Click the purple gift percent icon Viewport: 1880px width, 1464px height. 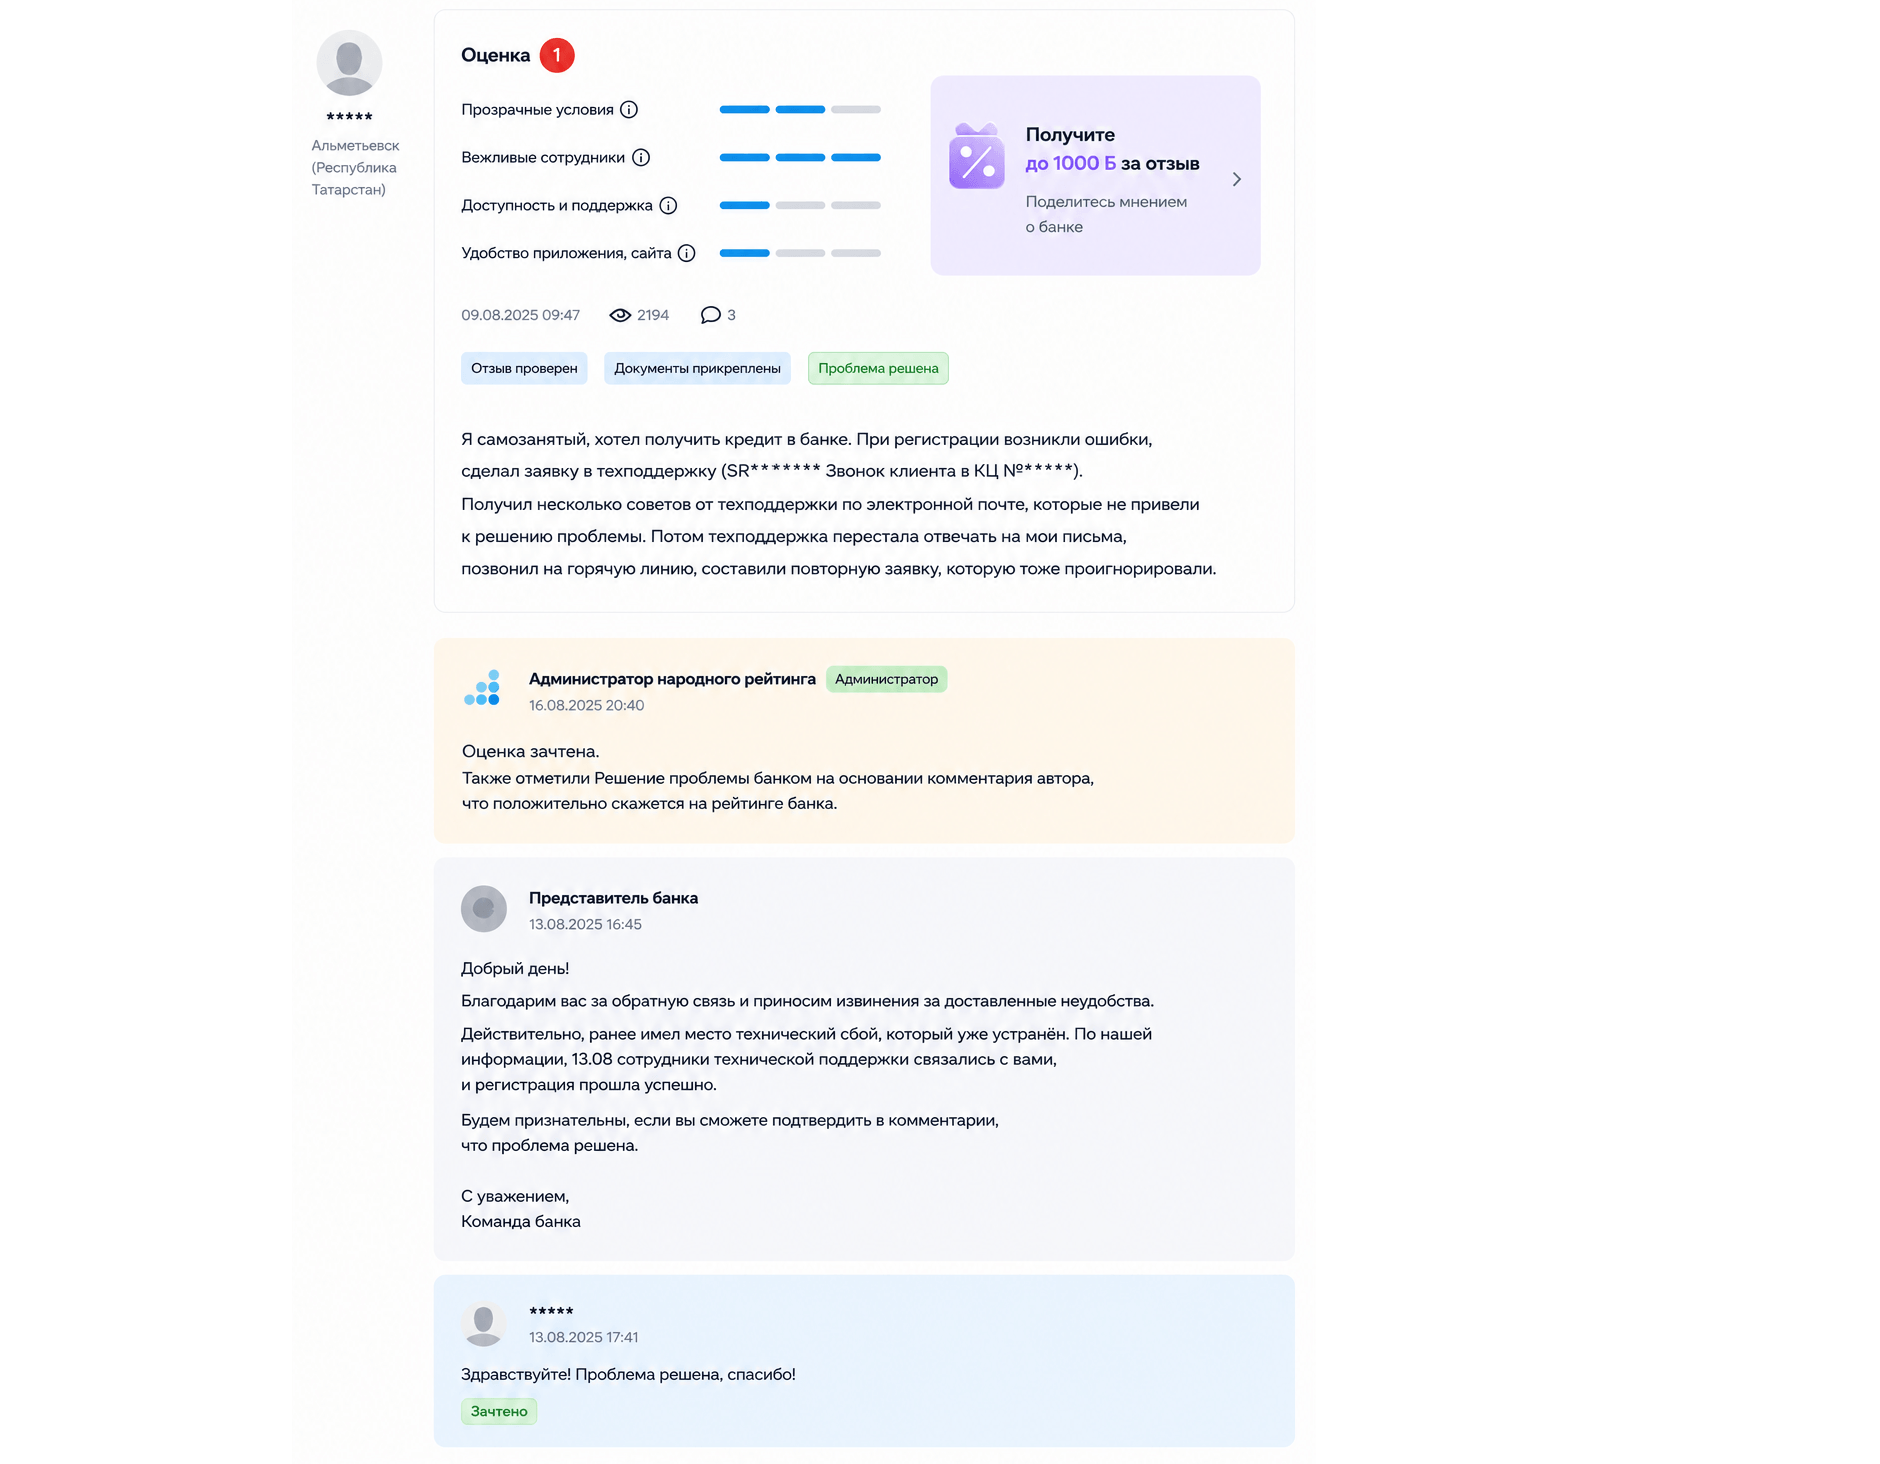click(x=976, y=157)
